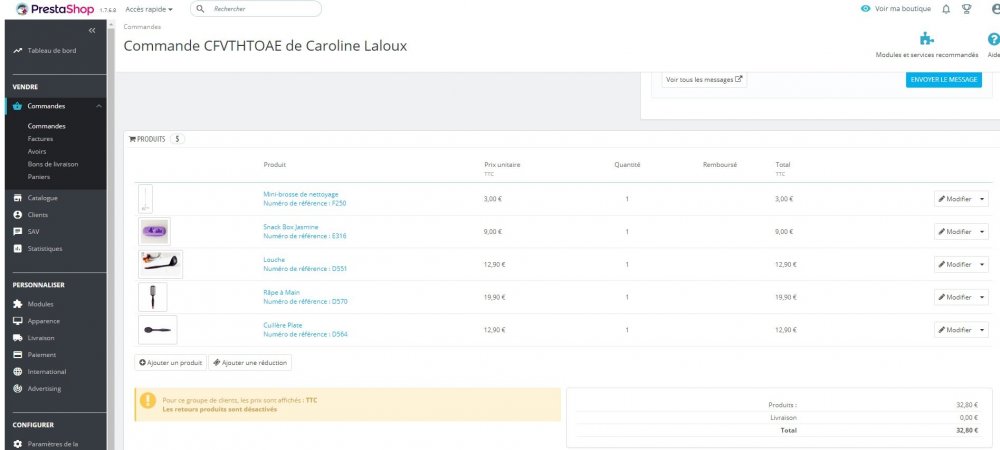Collapse the sidebar with the double chevron
The height and width of the screenshot is (450, 1000).
point(92,30)
